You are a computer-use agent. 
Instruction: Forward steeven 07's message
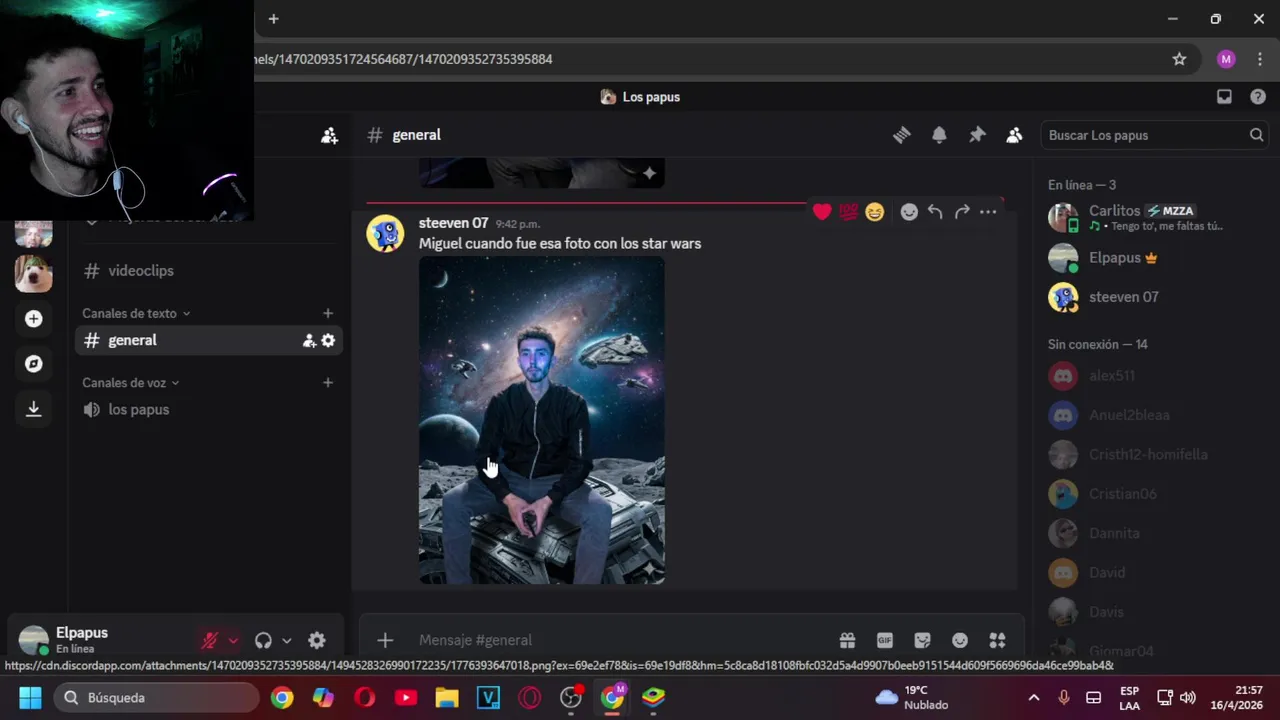coord(962,212)
